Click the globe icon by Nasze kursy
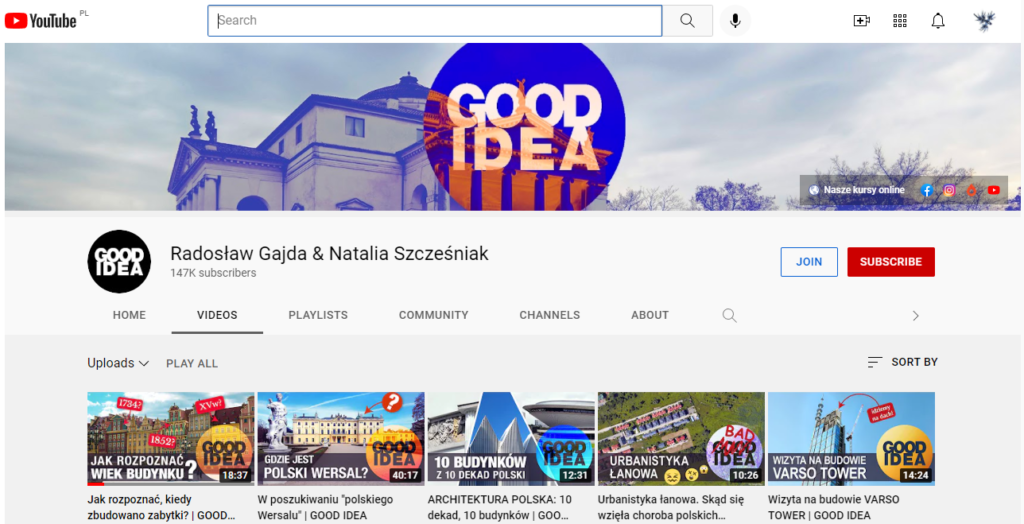1024x524 pixels. click(x=814, y=190)
